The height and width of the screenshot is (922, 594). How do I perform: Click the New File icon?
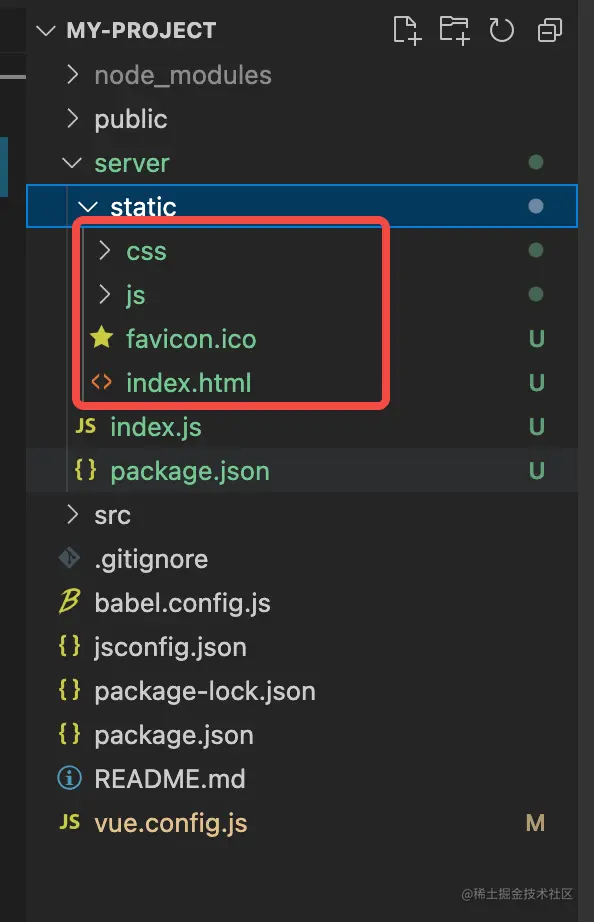click(407, 30)
